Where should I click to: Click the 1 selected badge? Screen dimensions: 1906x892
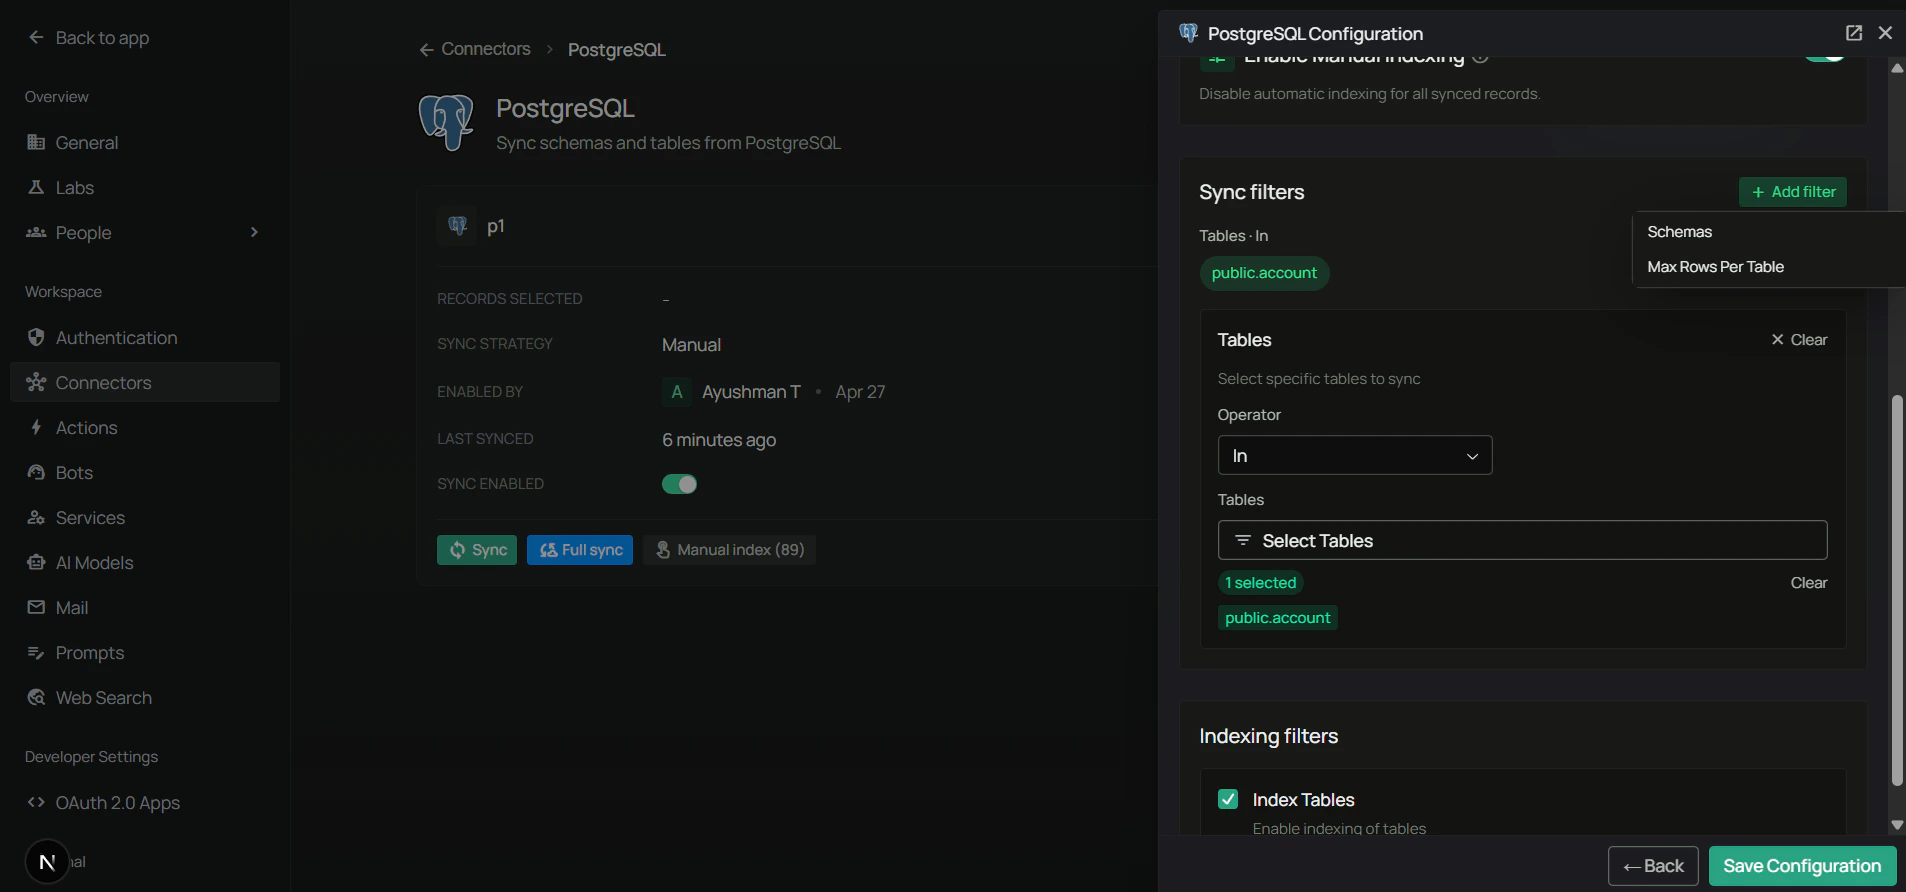(x=1260, y=583)
